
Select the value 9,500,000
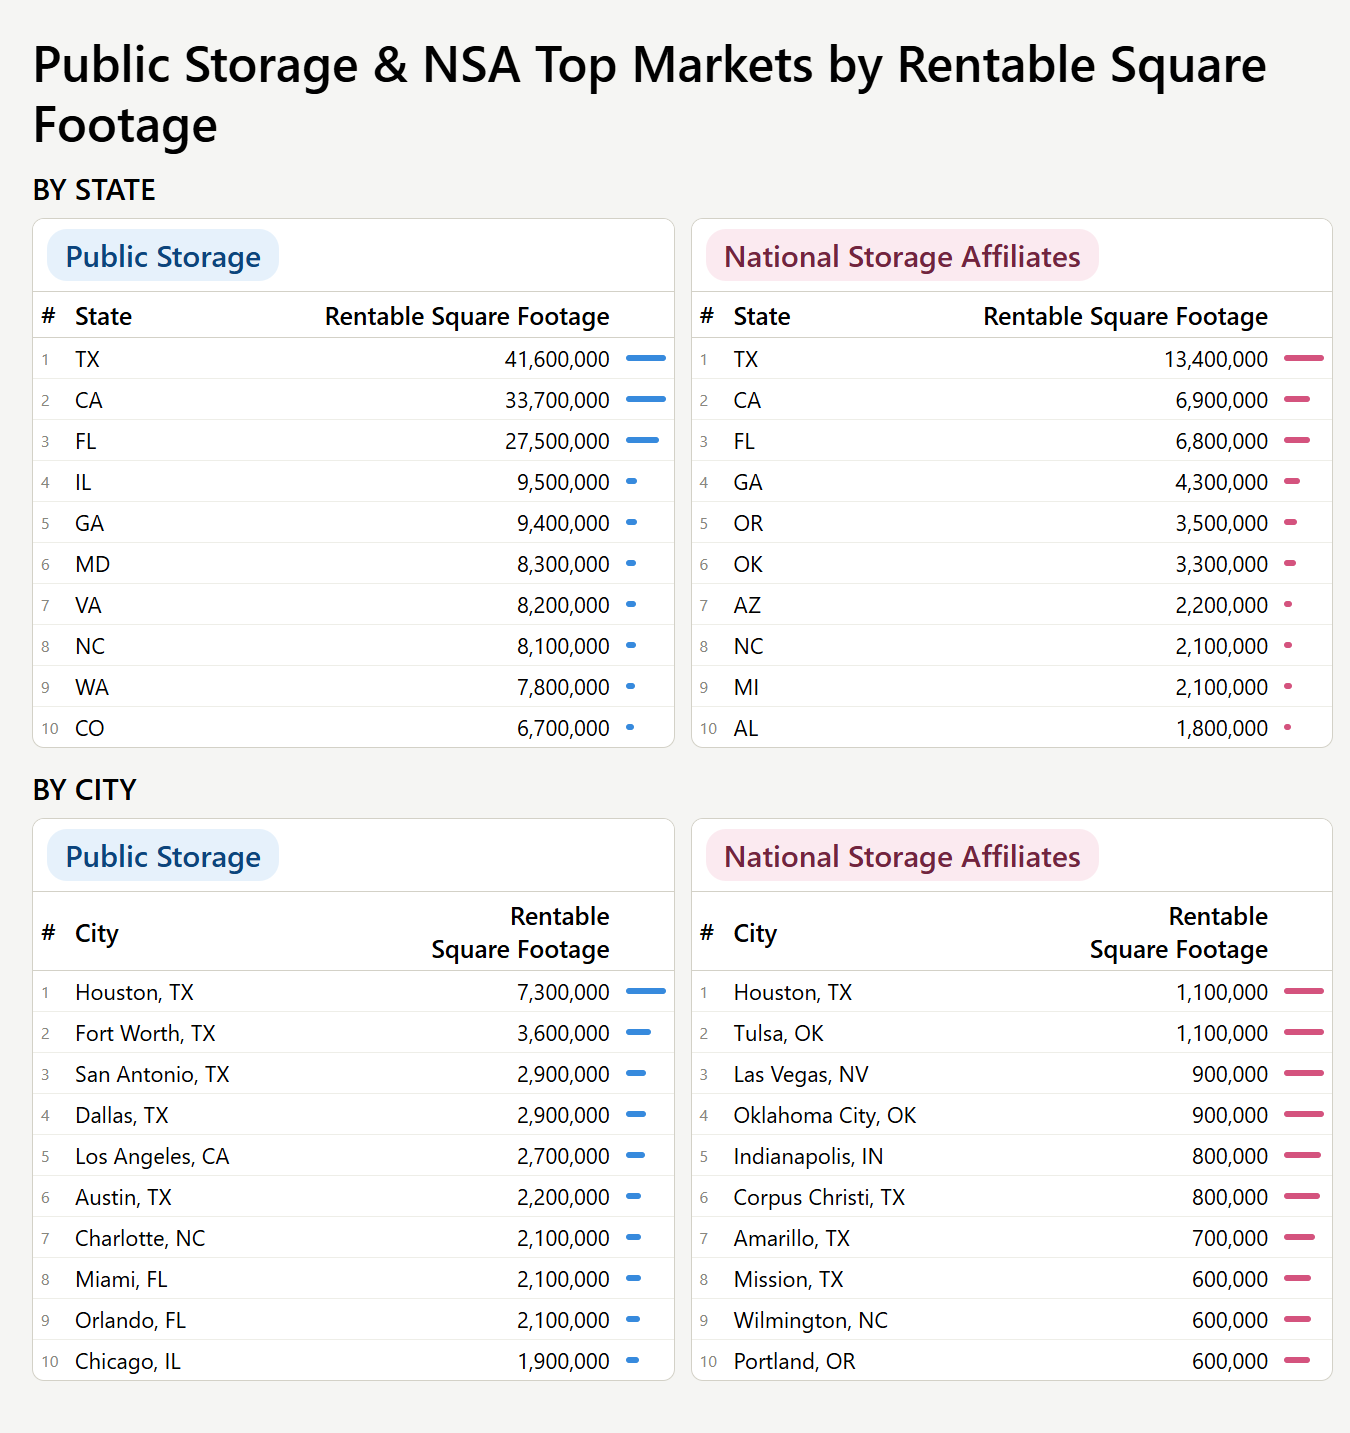(563, 482)
